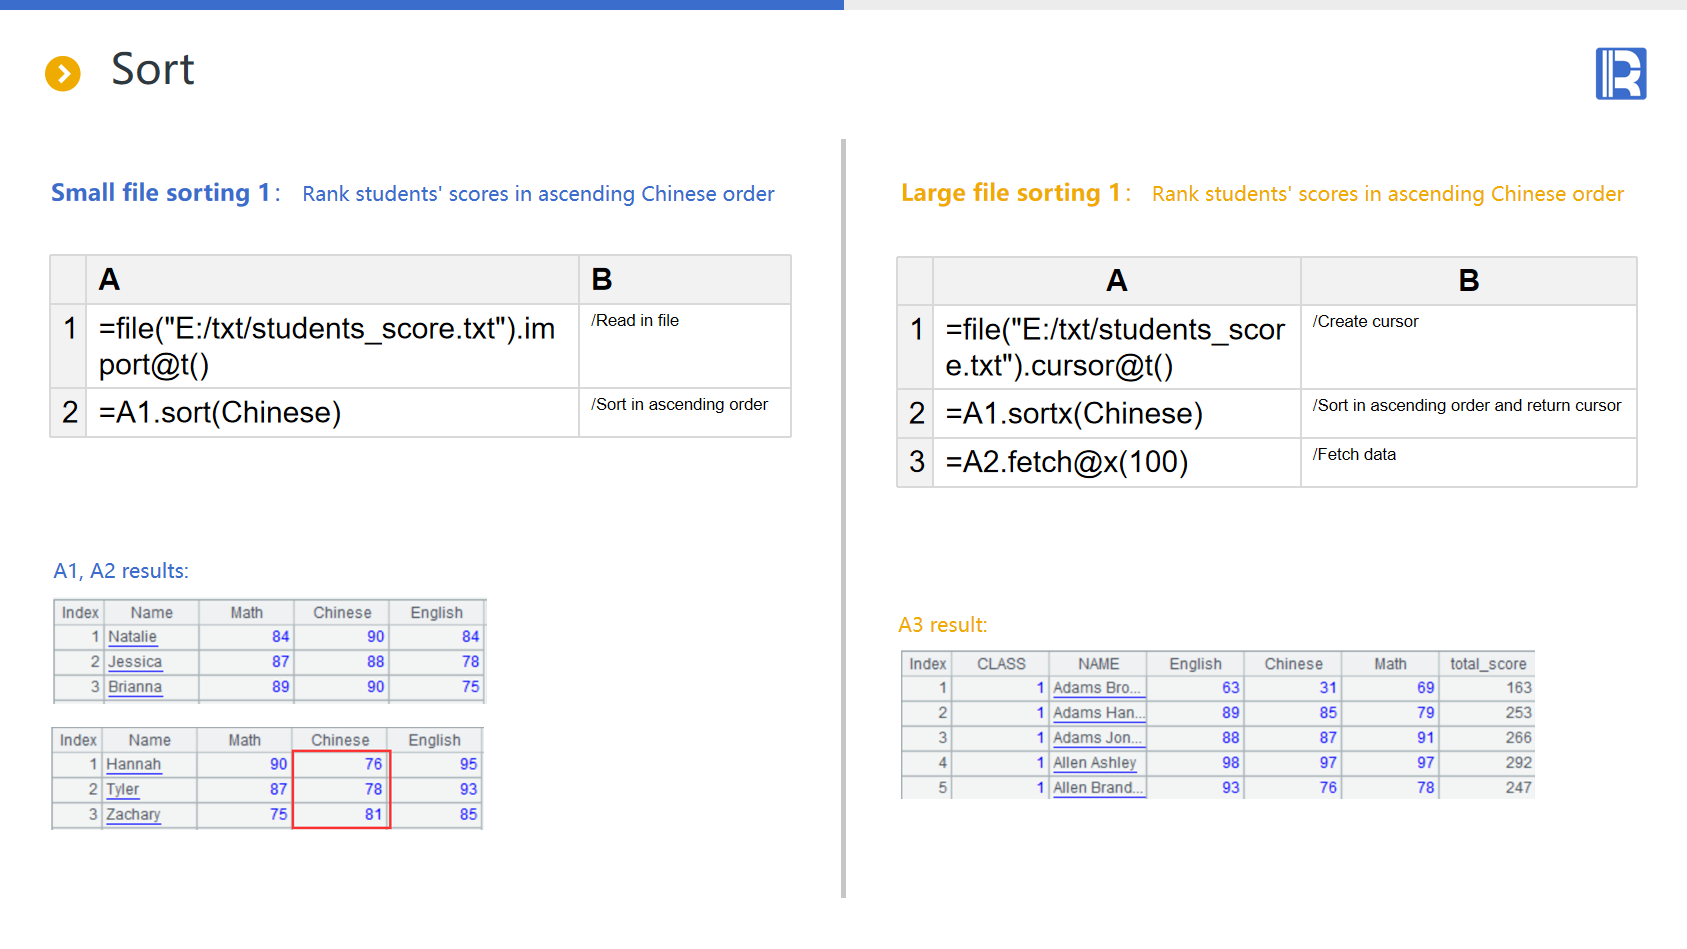Click the blue progress bar at top

(421, 5)
